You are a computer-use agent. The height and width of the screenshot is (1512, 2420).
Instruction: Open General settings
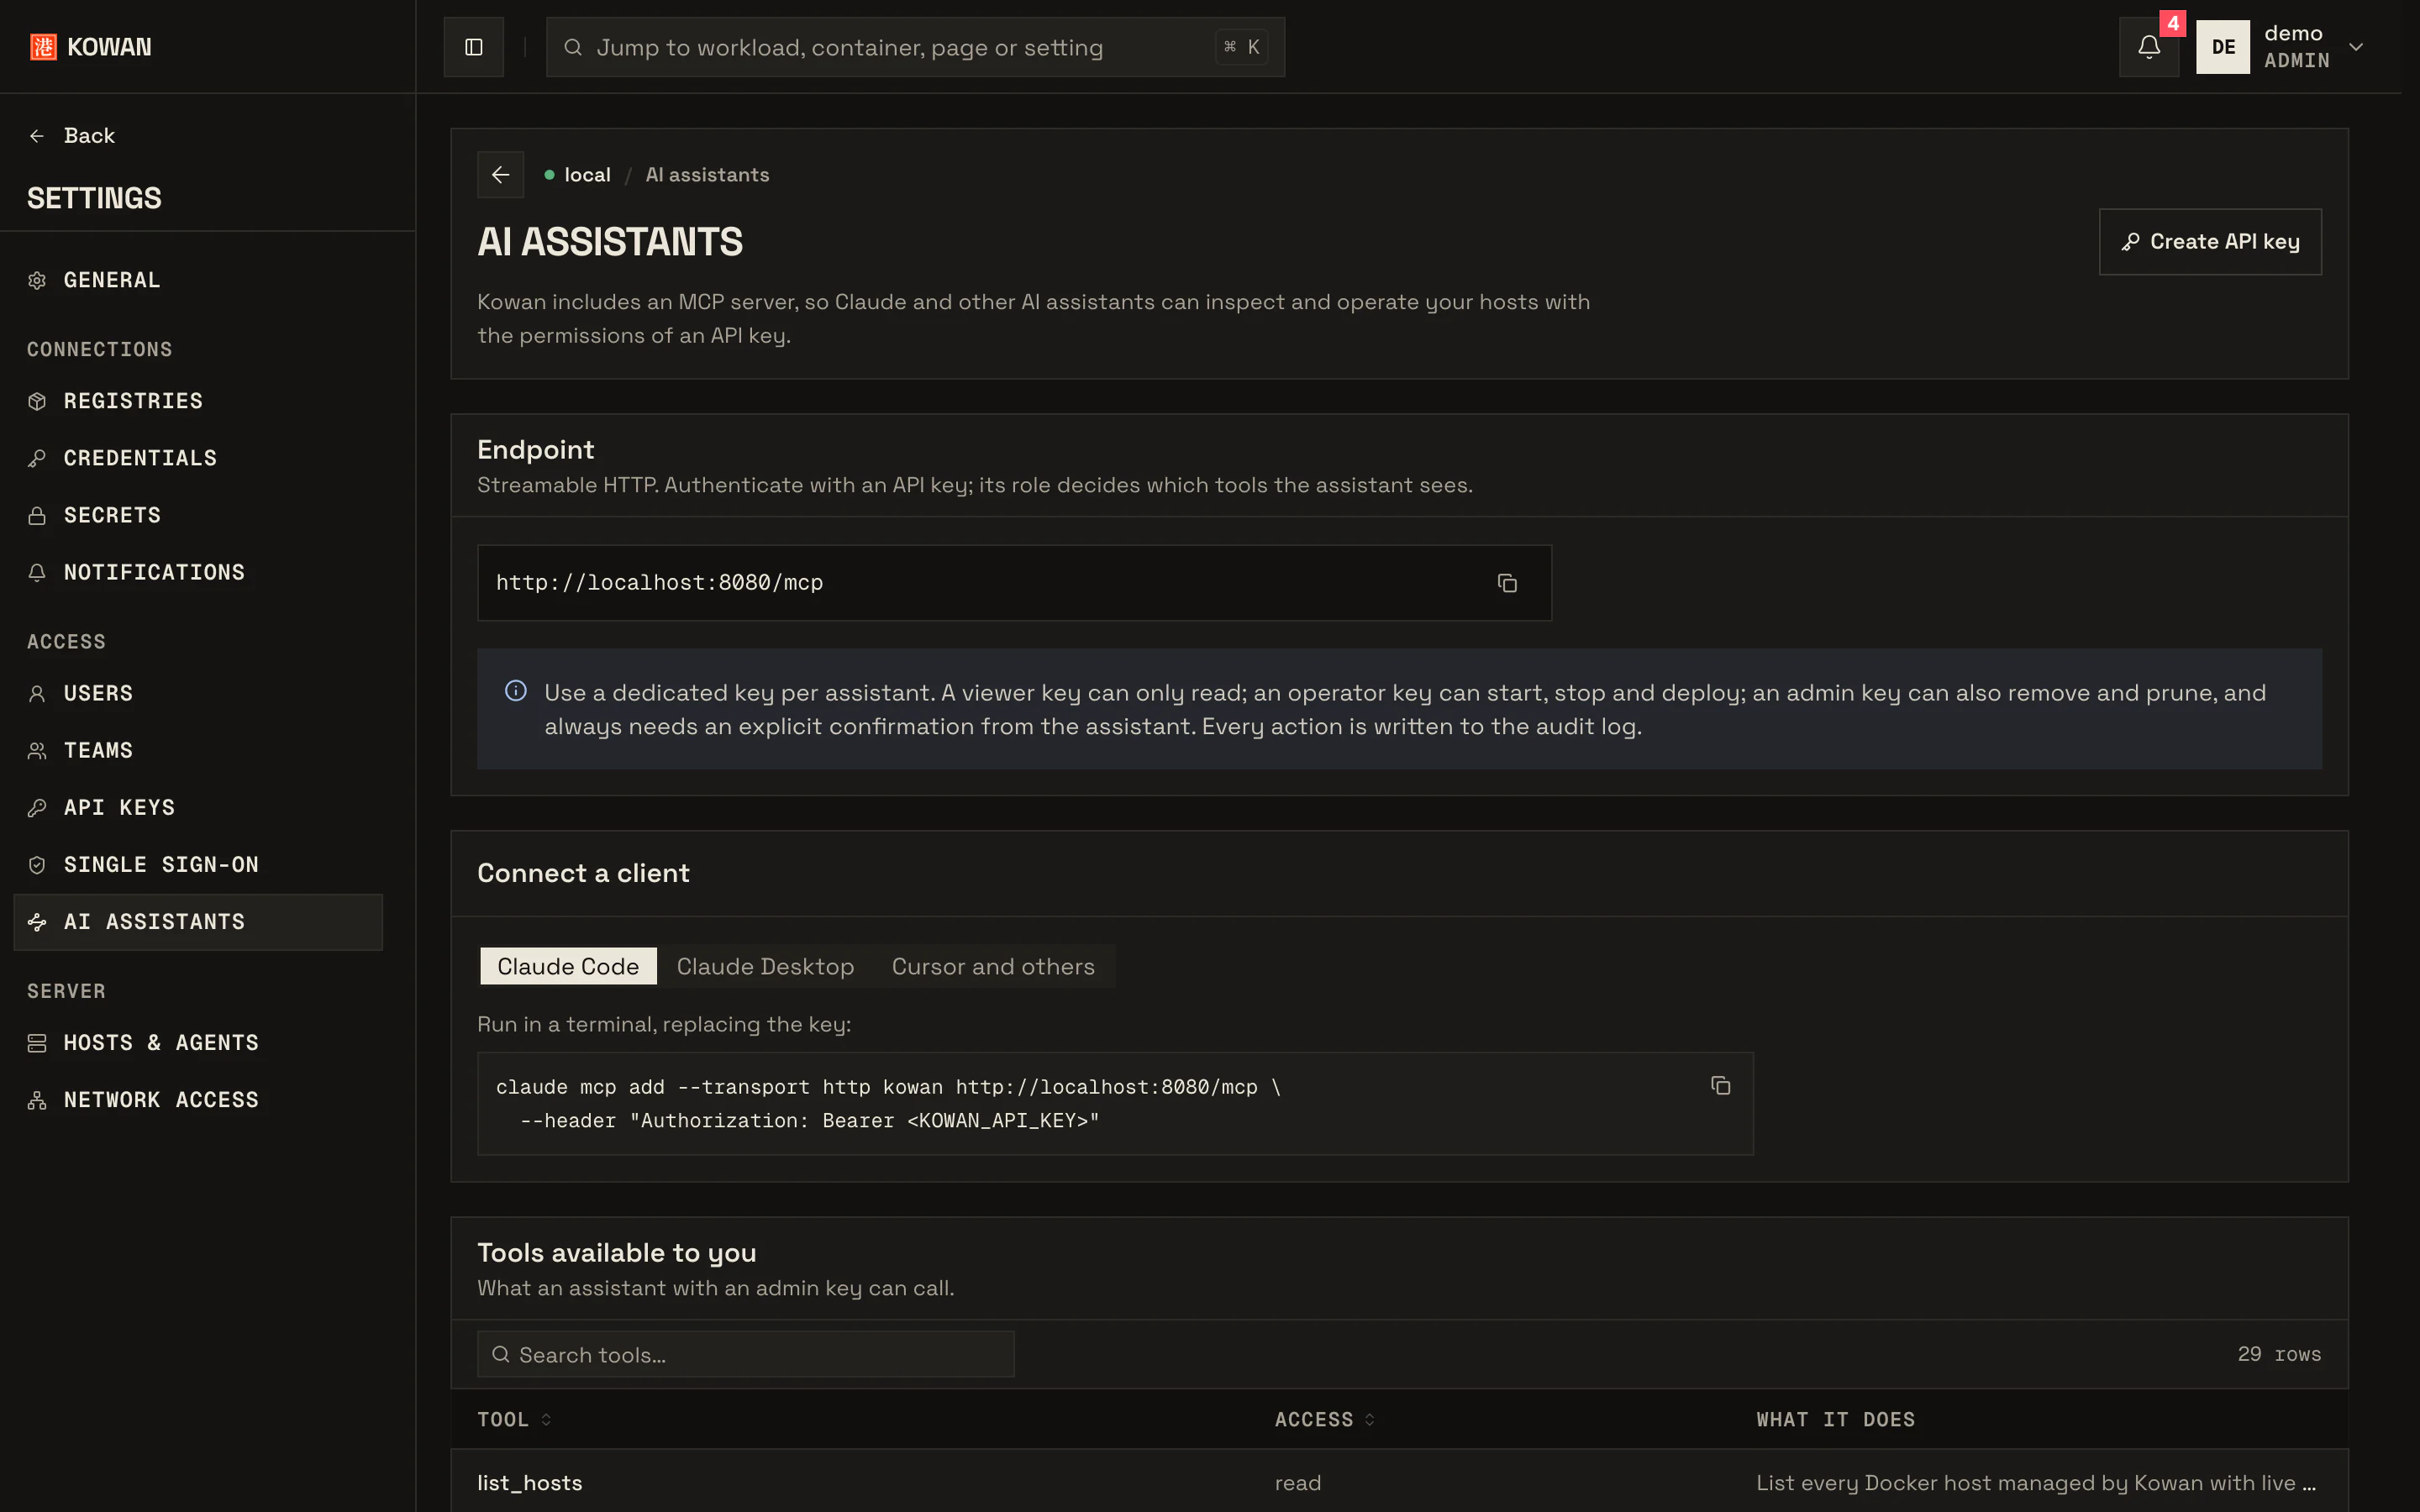click(x=198, y=280)
